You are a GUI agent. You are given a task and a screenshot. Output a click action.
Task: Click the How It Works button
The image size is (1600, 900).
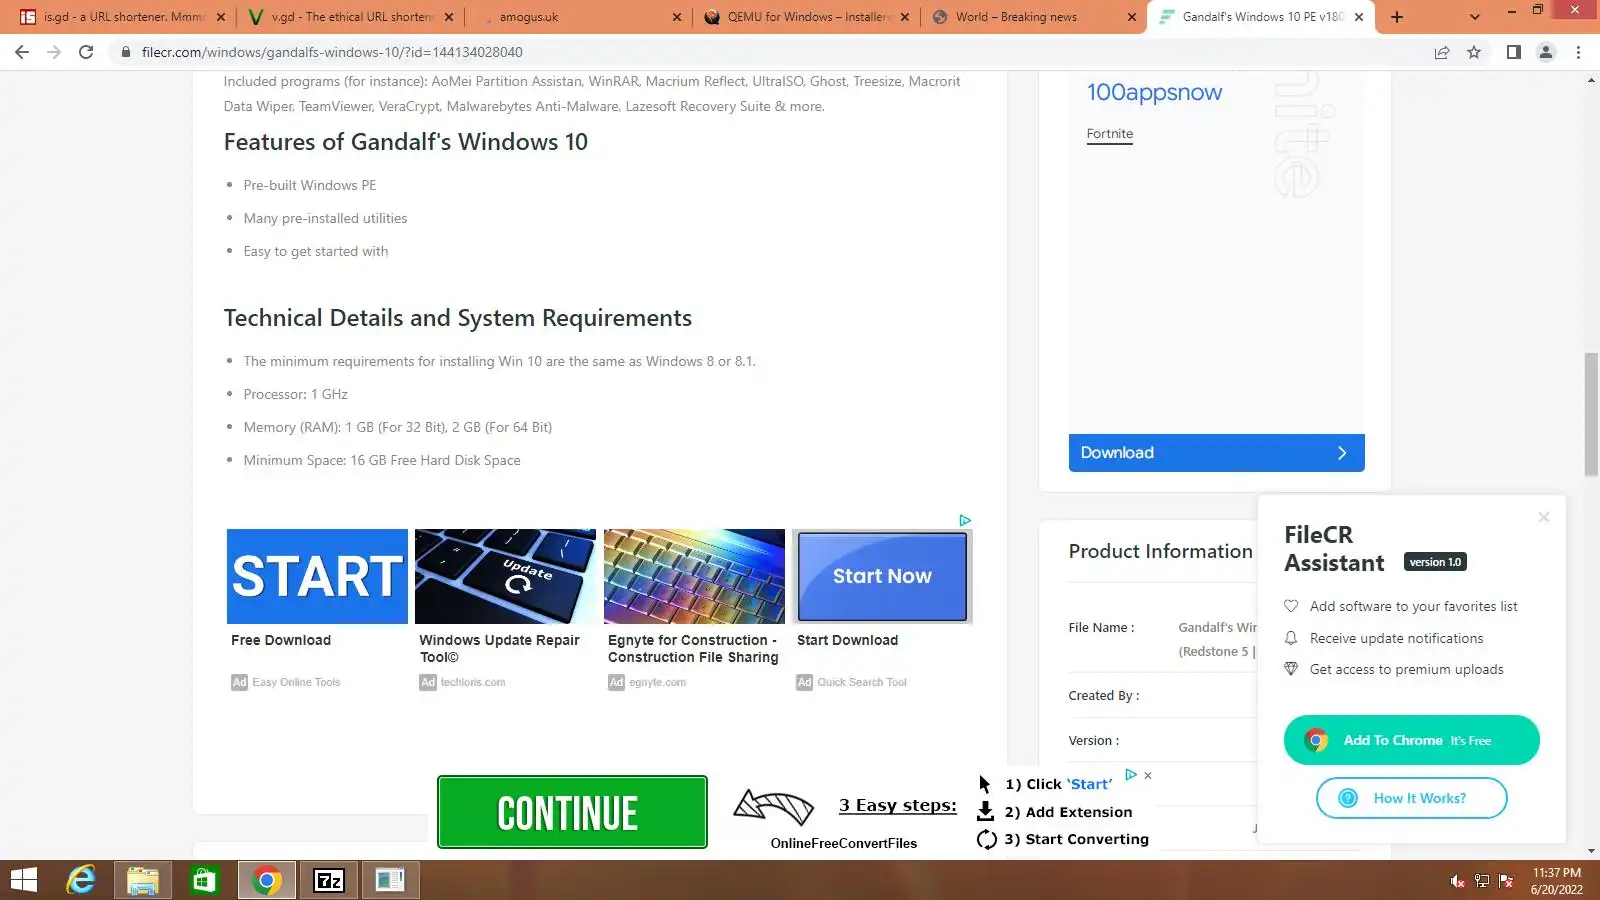pyautogui.click(x=1411, y=798)
